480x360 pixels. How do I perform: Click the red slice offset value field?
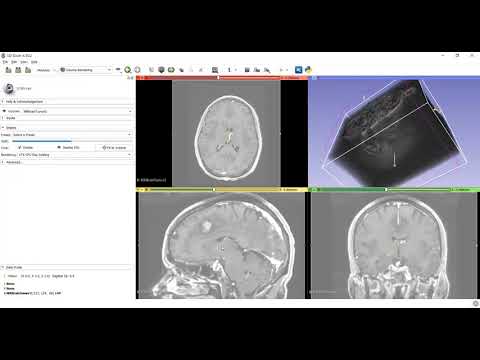[x=294, y=78]
